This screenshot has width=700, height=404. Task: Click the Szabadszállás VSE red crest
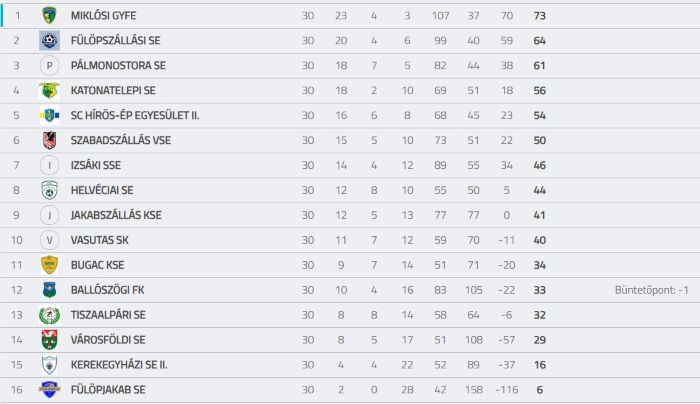coord(49,140)
